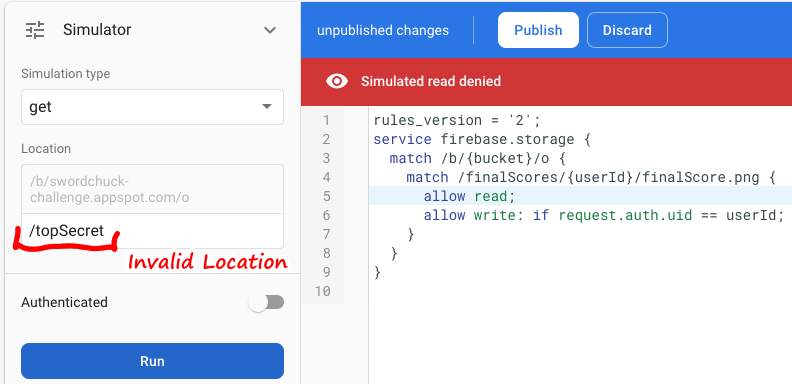Screen dimensions: 792x384
Task: Toggle the Authenticated switch on
Action: (x=267, y=302)
